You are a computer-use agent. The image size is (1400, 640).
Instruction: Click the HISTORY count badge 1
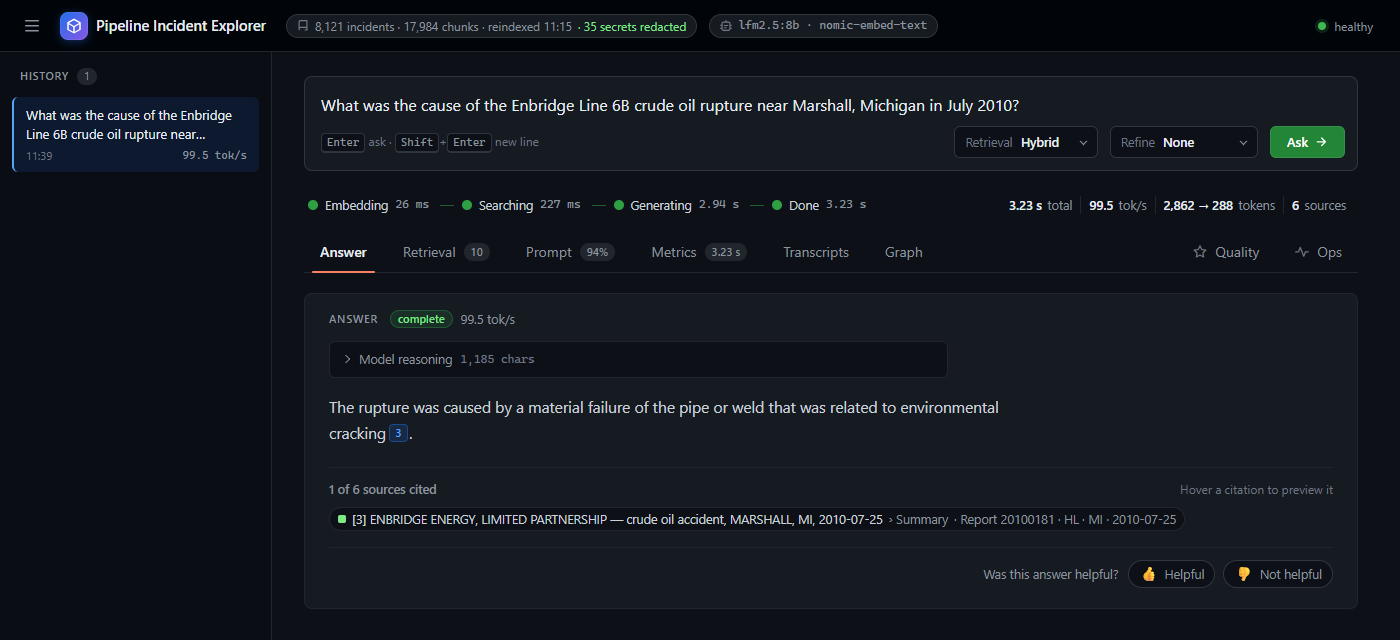[86, 76]
